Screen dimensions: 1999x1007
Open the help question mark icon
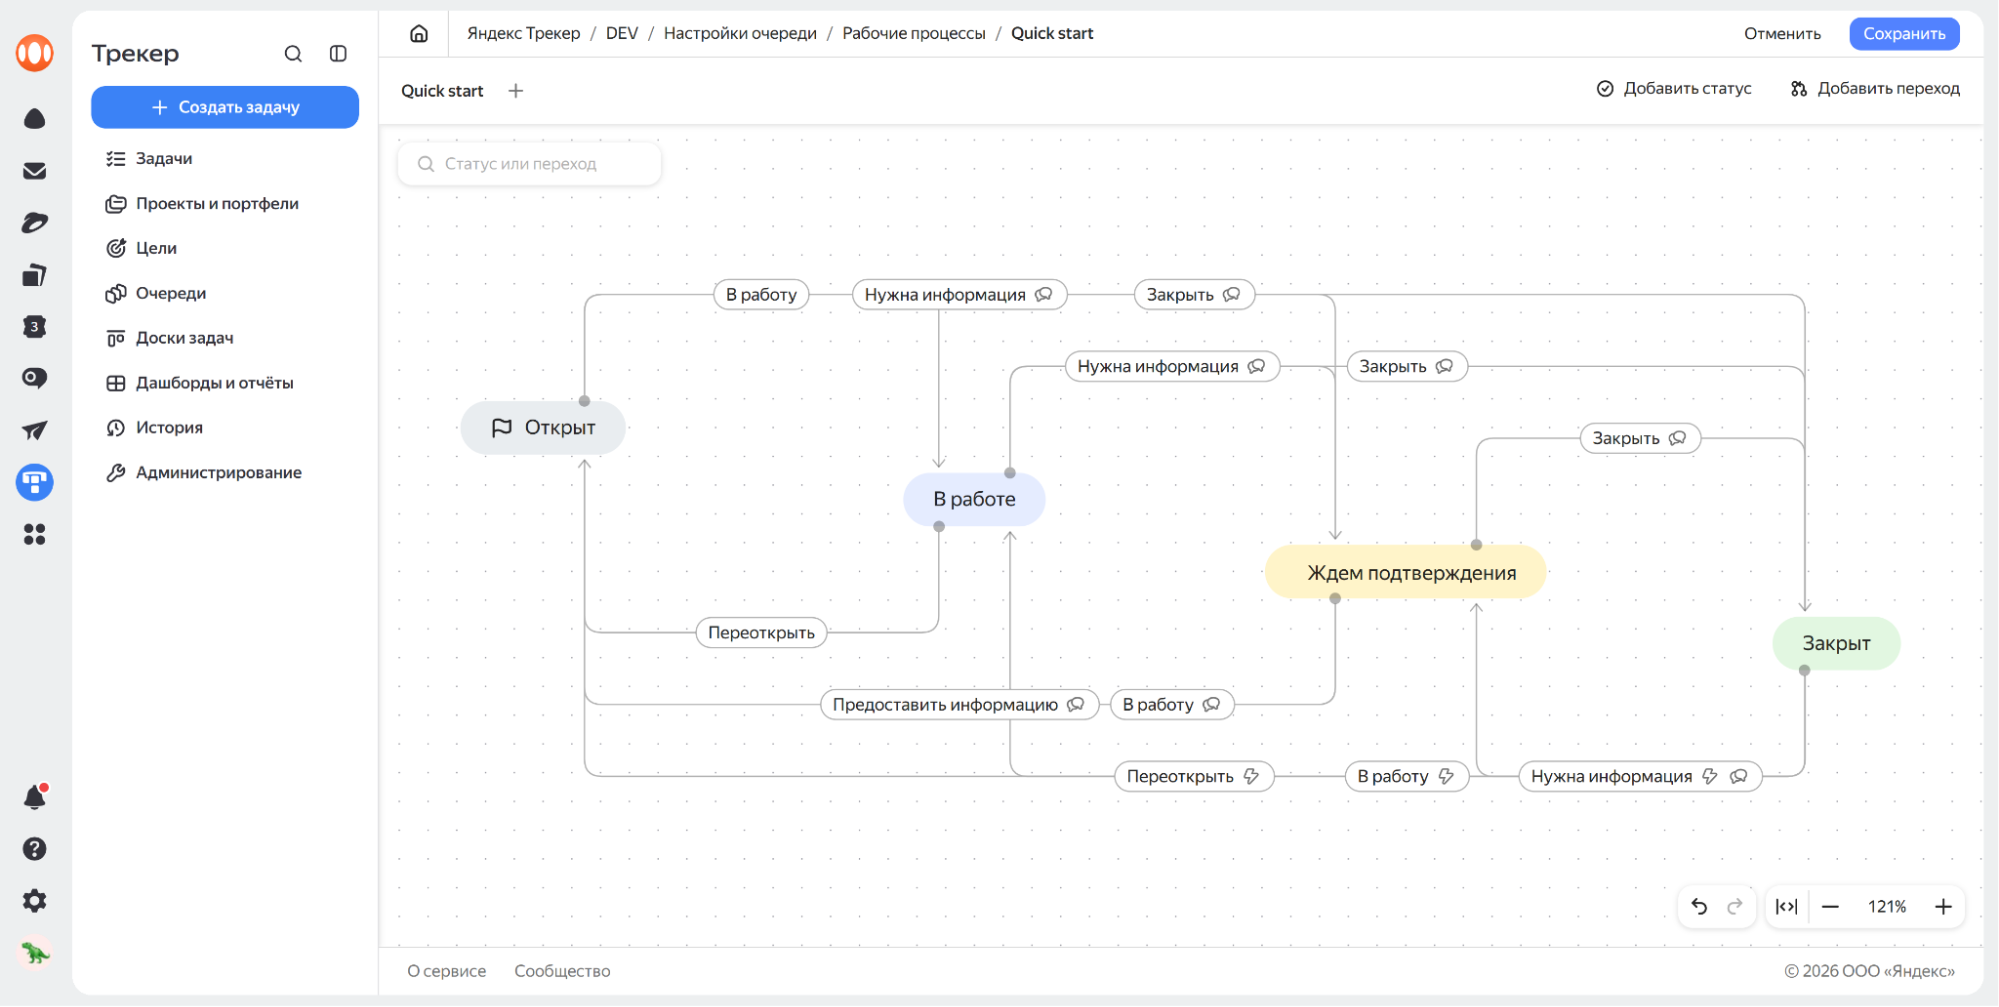(x=35, y=849)
